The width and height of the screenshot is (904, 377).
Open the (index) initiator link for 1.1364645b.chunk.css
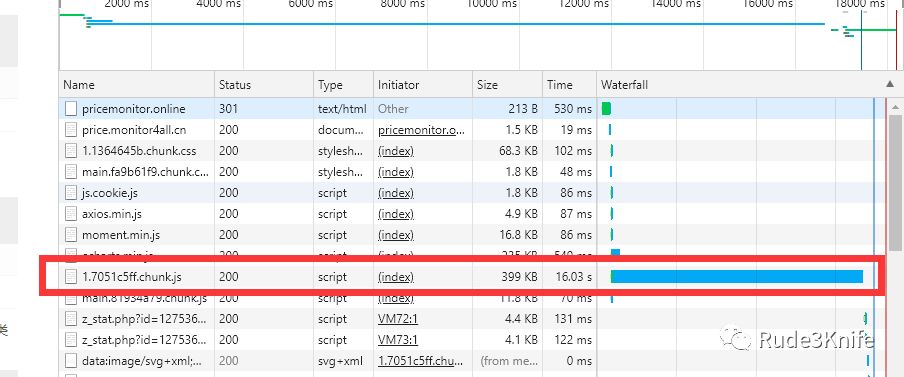pyautogui.click(x=396, y=151)
